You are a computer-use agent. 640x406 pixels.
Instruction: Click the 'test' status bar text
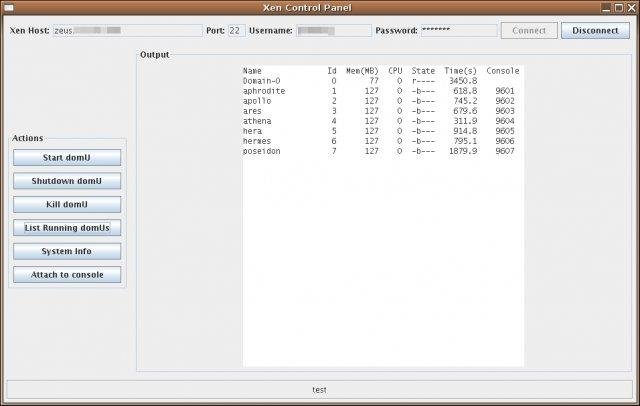tap(319, 390)
